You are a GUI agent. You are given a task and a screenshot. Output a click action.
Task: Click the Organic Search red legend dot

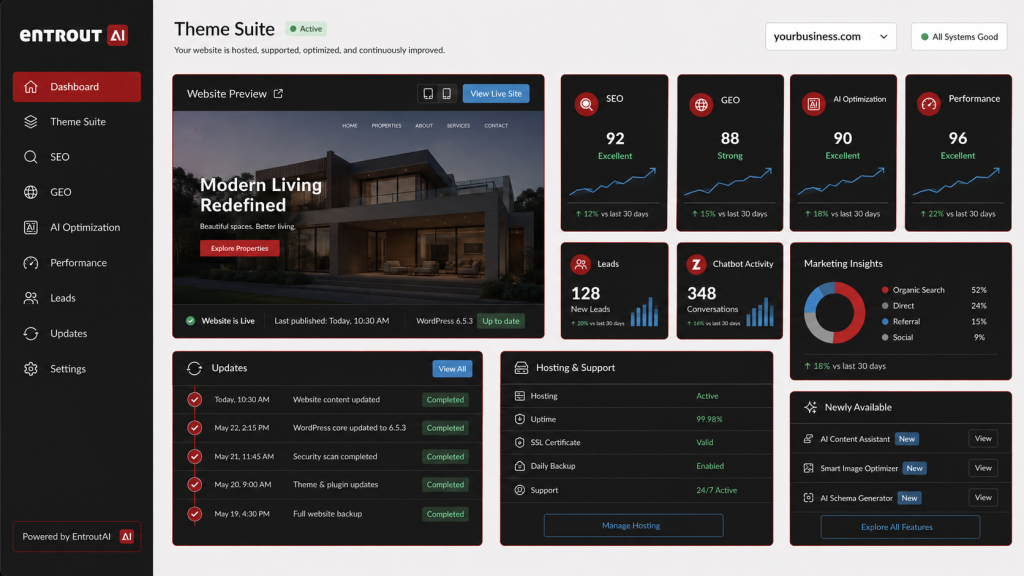(x=885, y=290)
